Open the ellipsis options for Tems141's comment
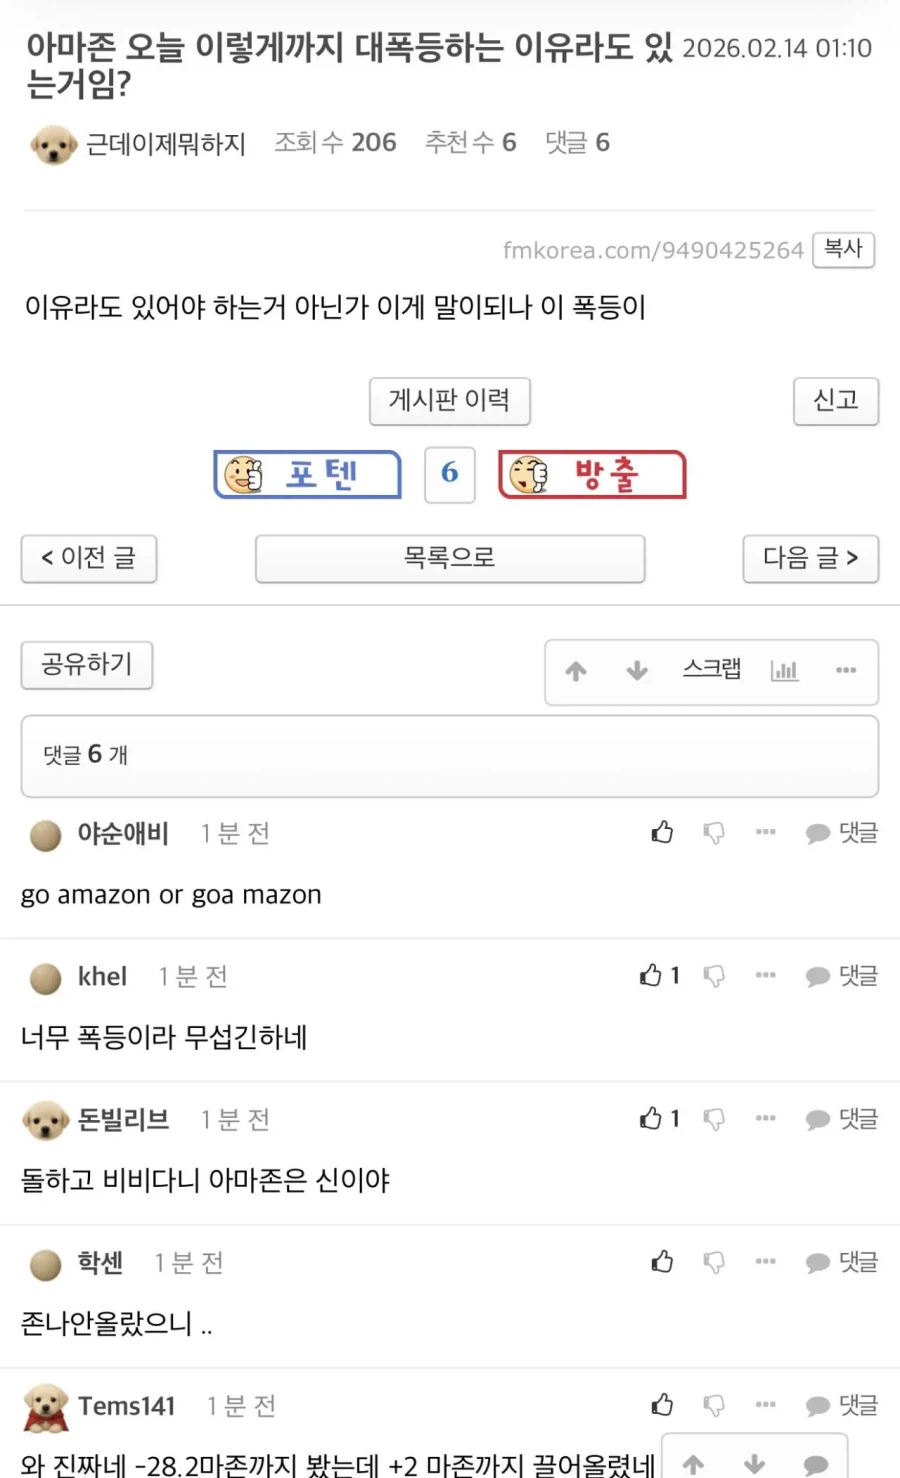 (x=765, y=1405)
